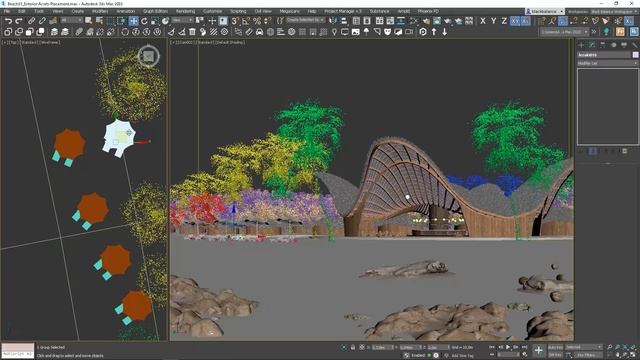Click the Undo arrow icon

tap(8, 21)
